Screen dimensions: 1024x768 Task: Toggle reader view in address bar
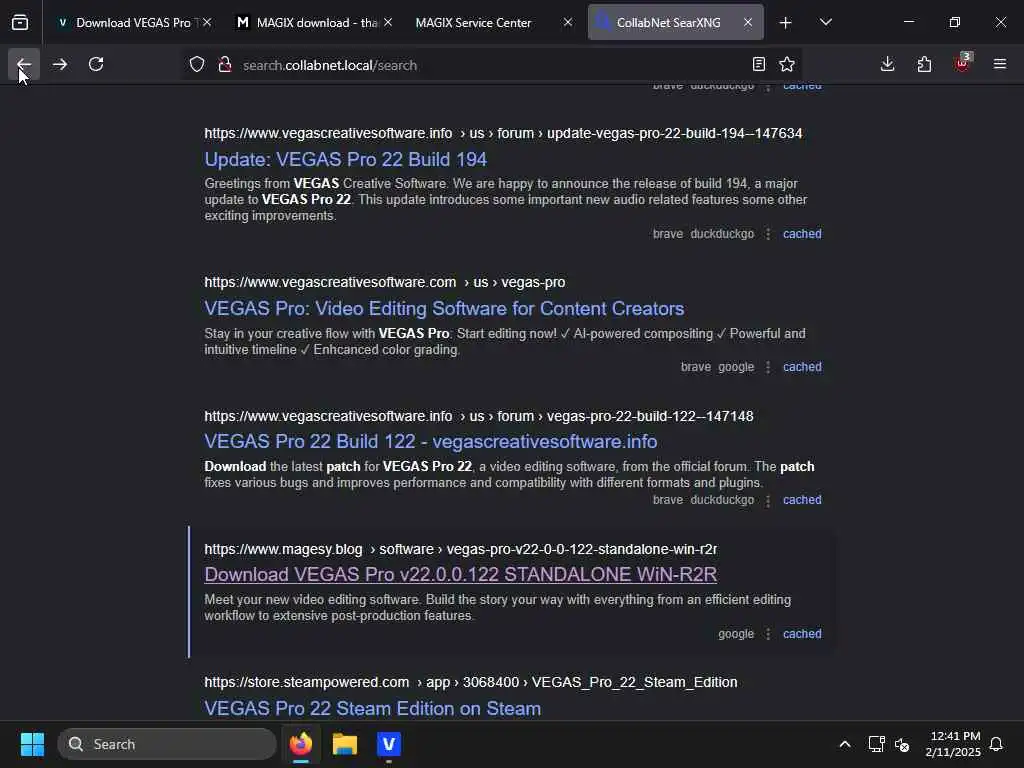(x=758, y=64)
